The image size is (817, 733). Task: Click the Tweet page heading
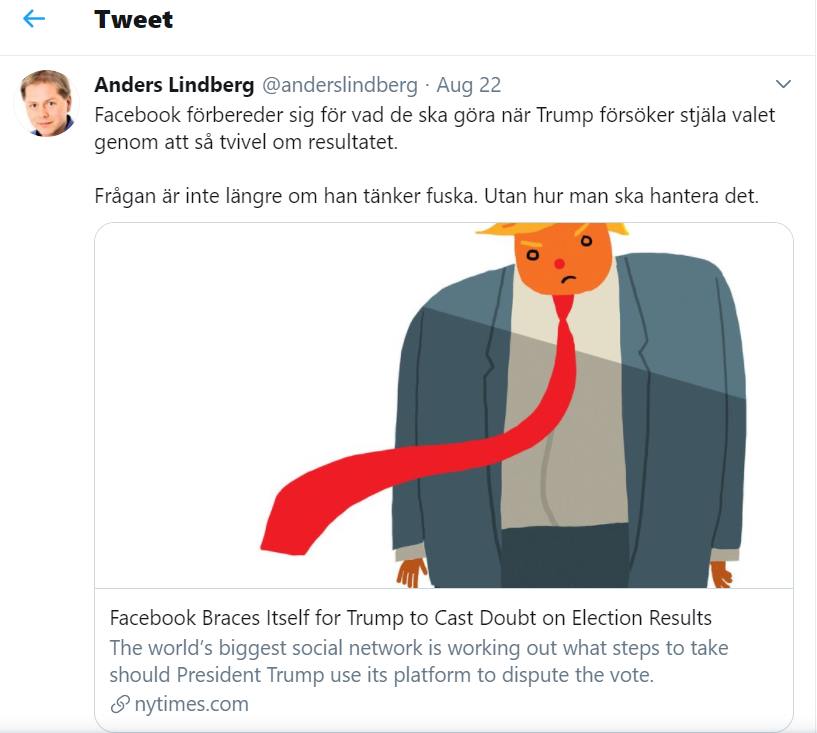(x=133, y=19)
